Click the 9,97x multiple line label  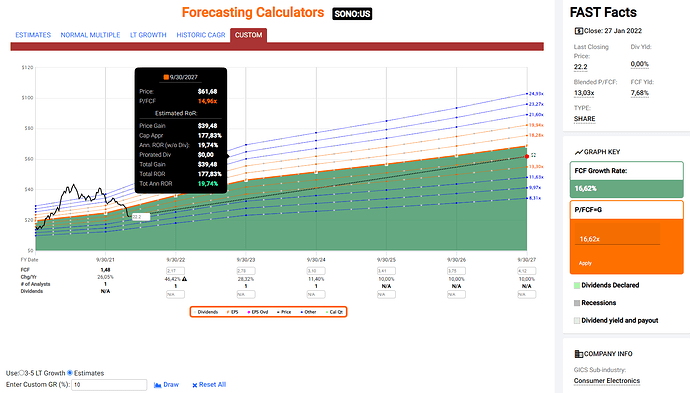(x=535, y=187)
